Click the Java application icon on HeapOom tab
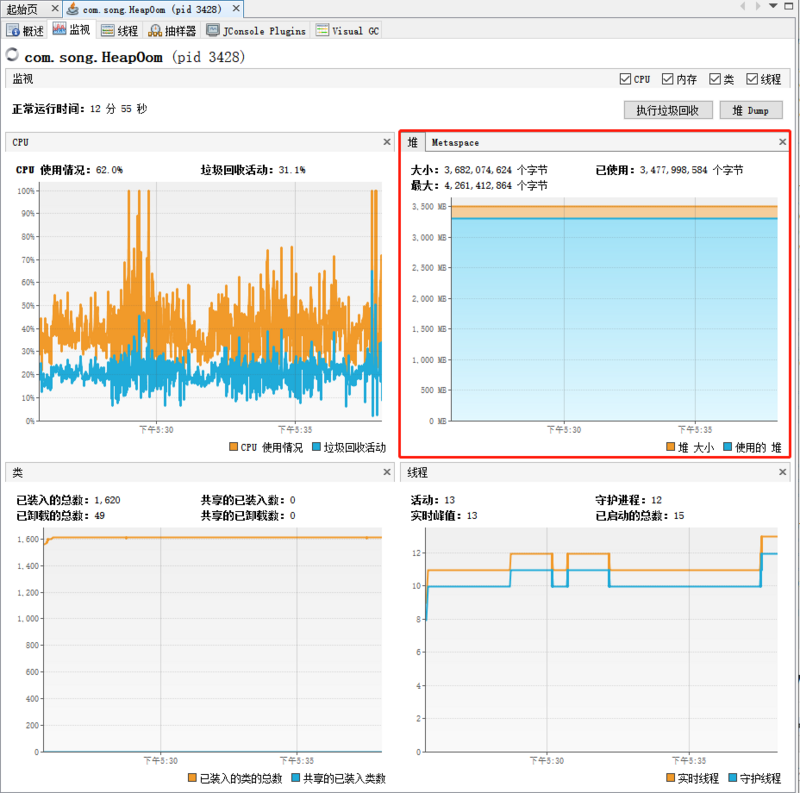This screenshot has height=793, width=800. [73, 9]
